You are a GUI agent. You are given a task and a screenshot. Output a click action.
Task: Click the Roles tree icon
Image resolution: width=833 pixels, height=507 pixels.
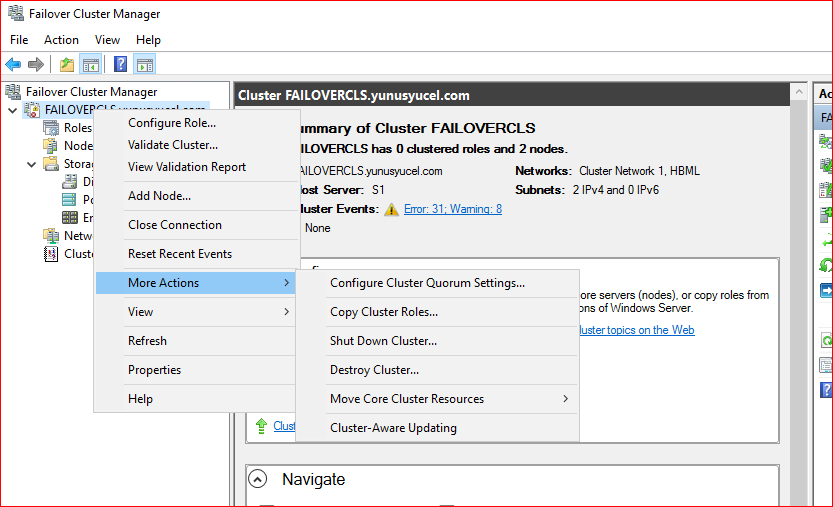(x=51, y=128)
